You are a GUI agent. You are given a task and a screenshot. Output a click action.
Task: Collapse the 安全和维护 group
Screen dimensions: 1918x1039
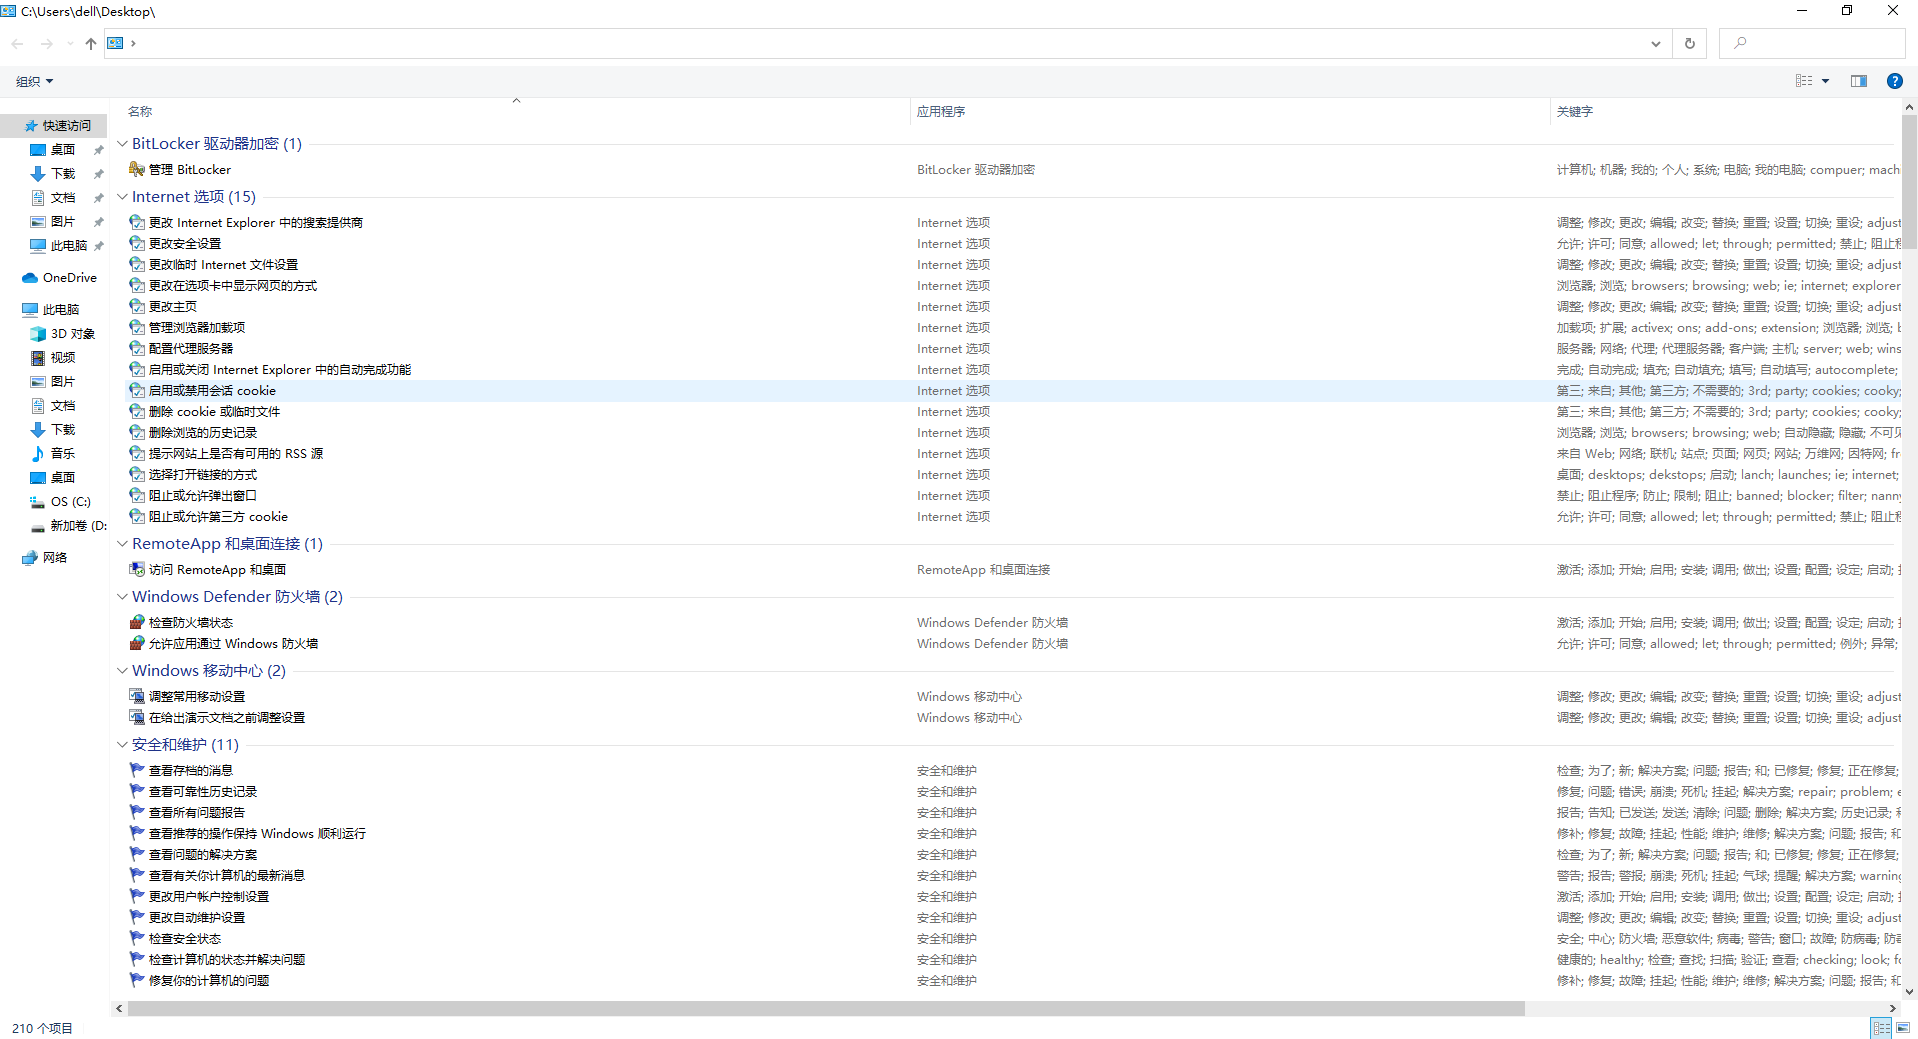coord(122,744)
